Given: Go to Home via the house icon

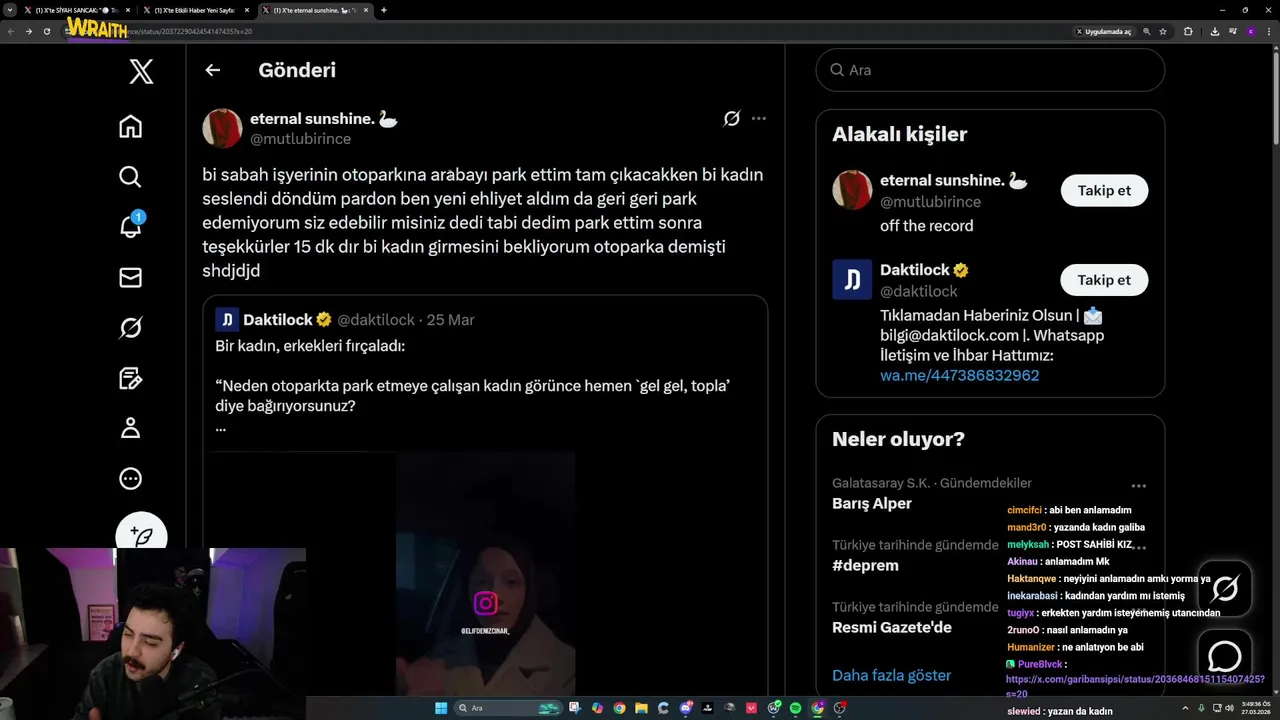Looking at the screenshot, I should [x=130, y=126].
